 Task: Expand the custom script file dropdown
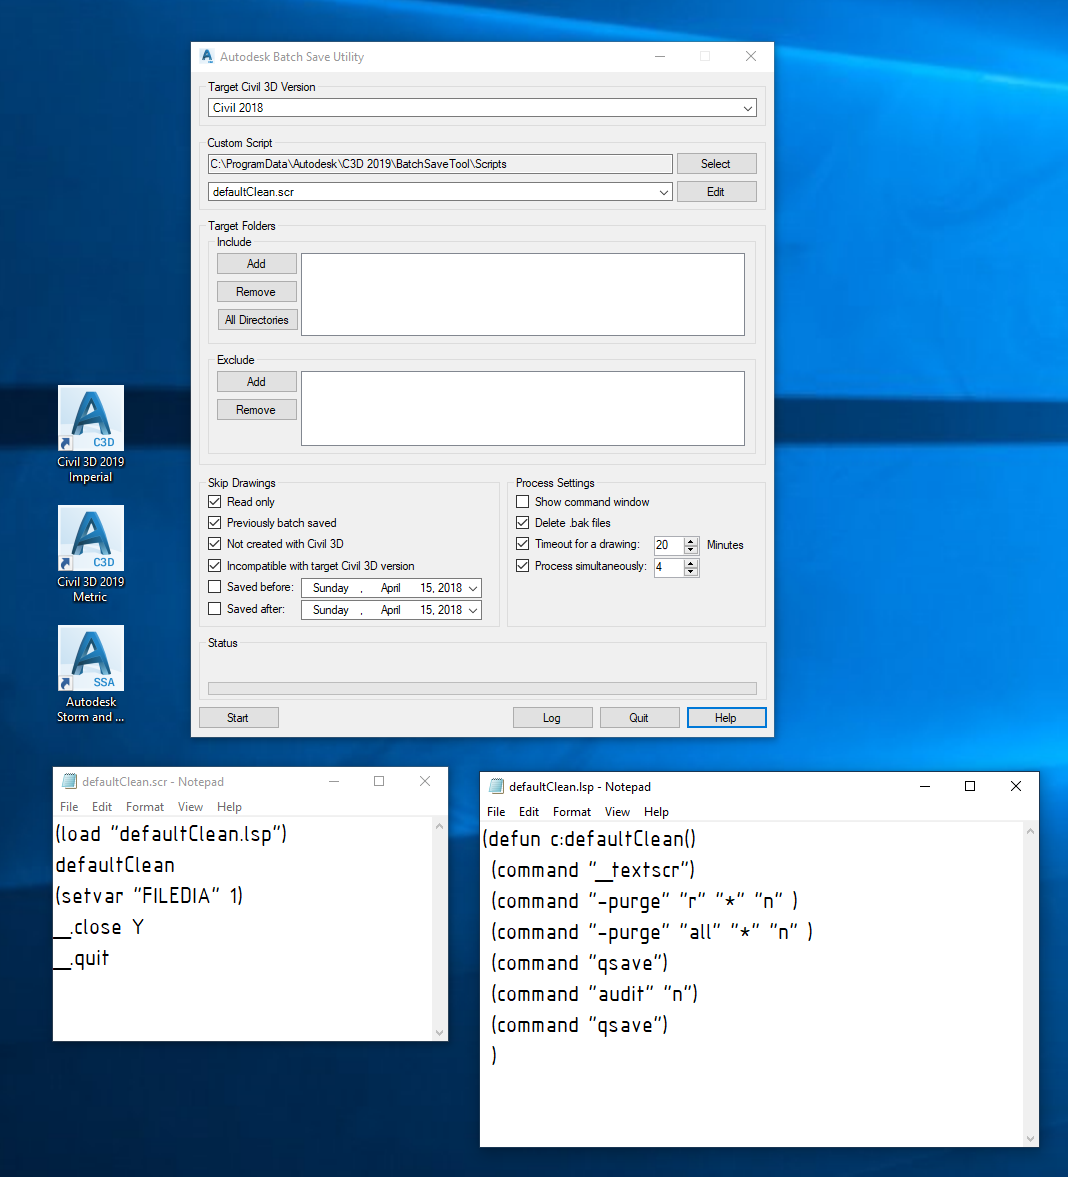coord(664,191)
